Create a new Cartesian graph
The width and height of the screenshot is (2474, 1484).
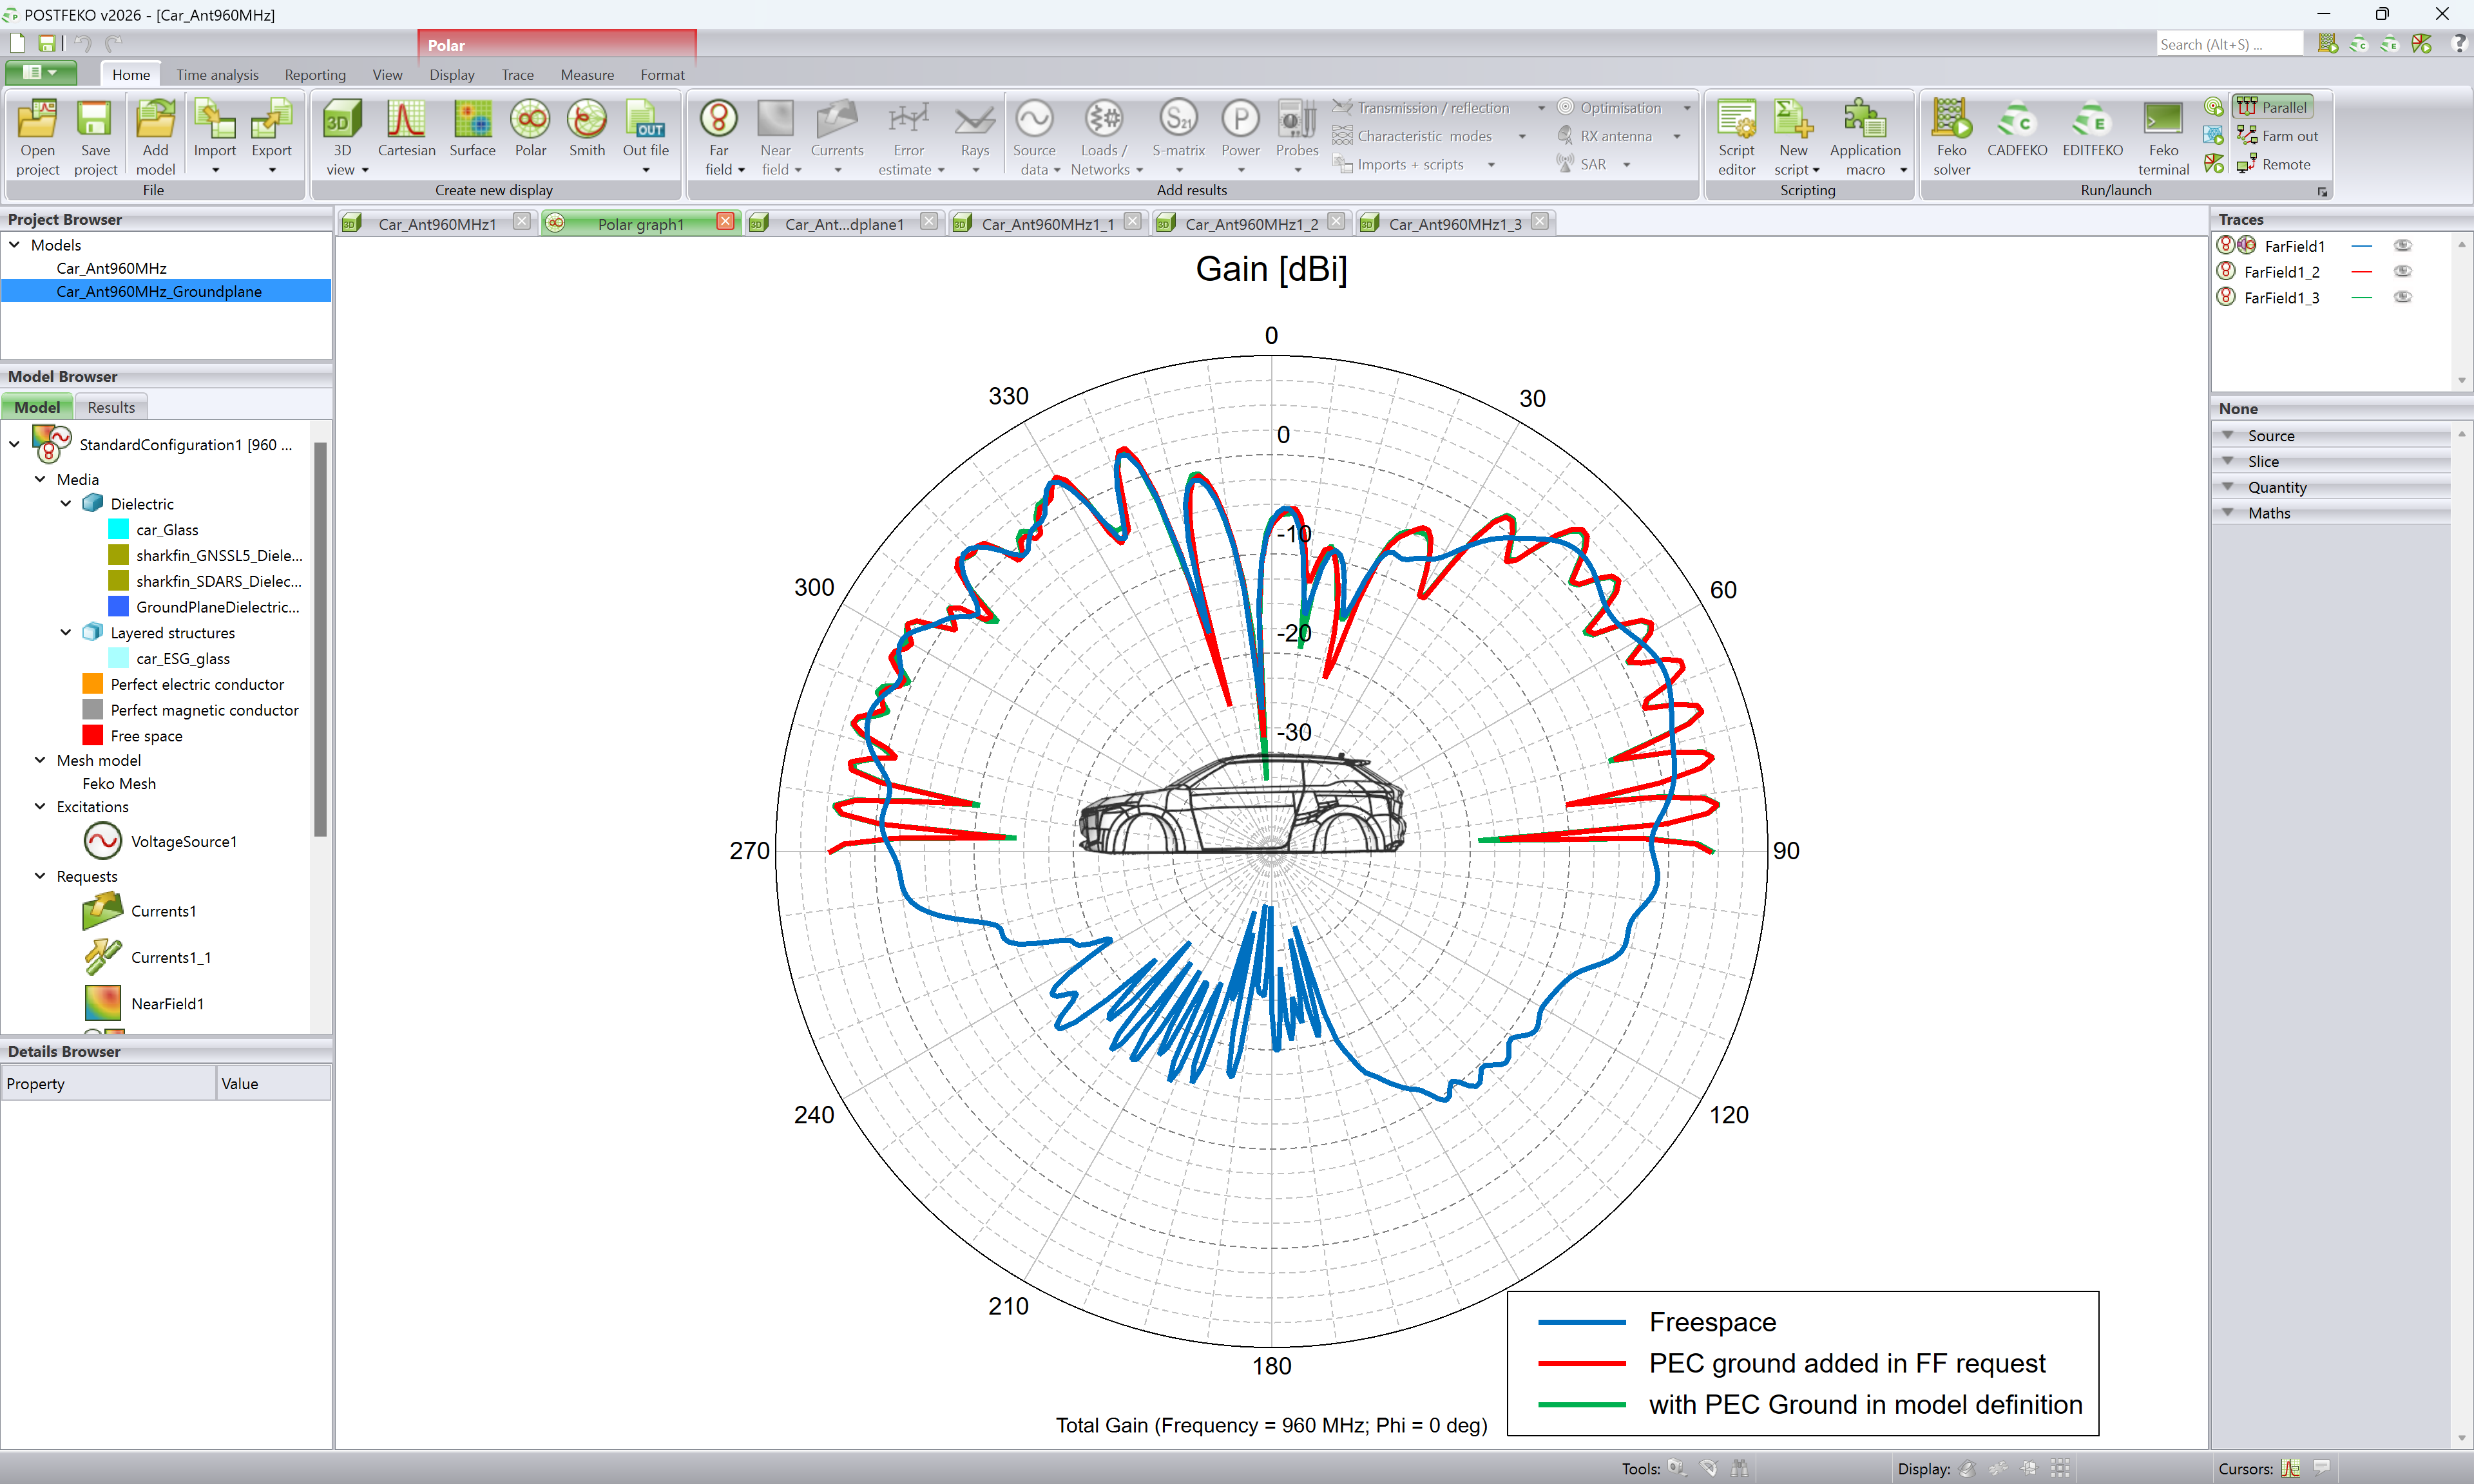click(x=406, y=128)
